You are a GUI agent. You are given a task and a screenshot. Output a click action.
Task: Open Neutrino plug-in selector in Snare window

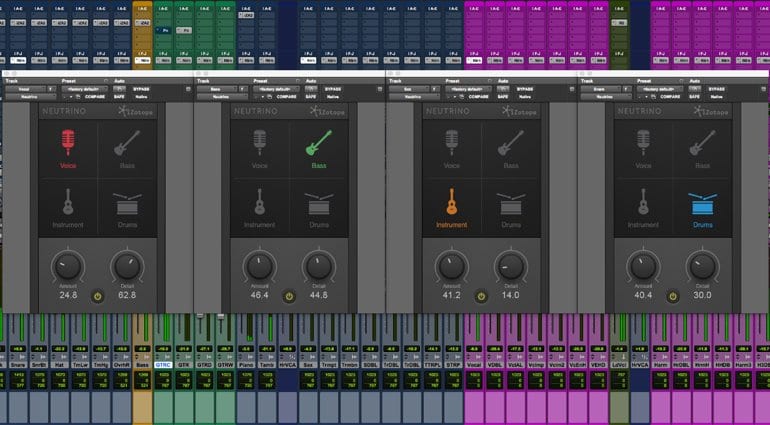coord(605,97)
